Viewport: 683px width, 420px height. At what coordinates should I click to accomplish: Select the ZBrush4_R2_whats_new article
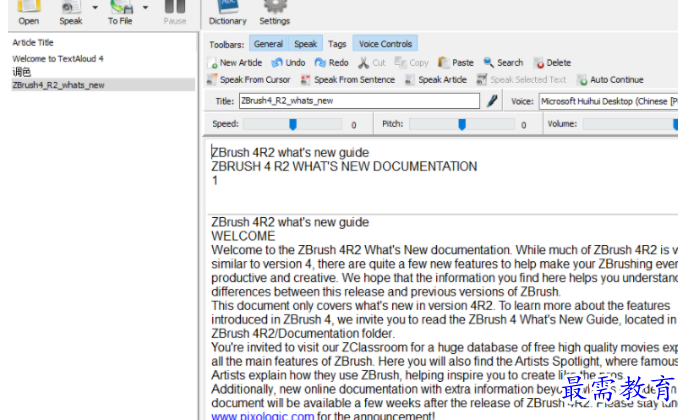pos(103,85)
